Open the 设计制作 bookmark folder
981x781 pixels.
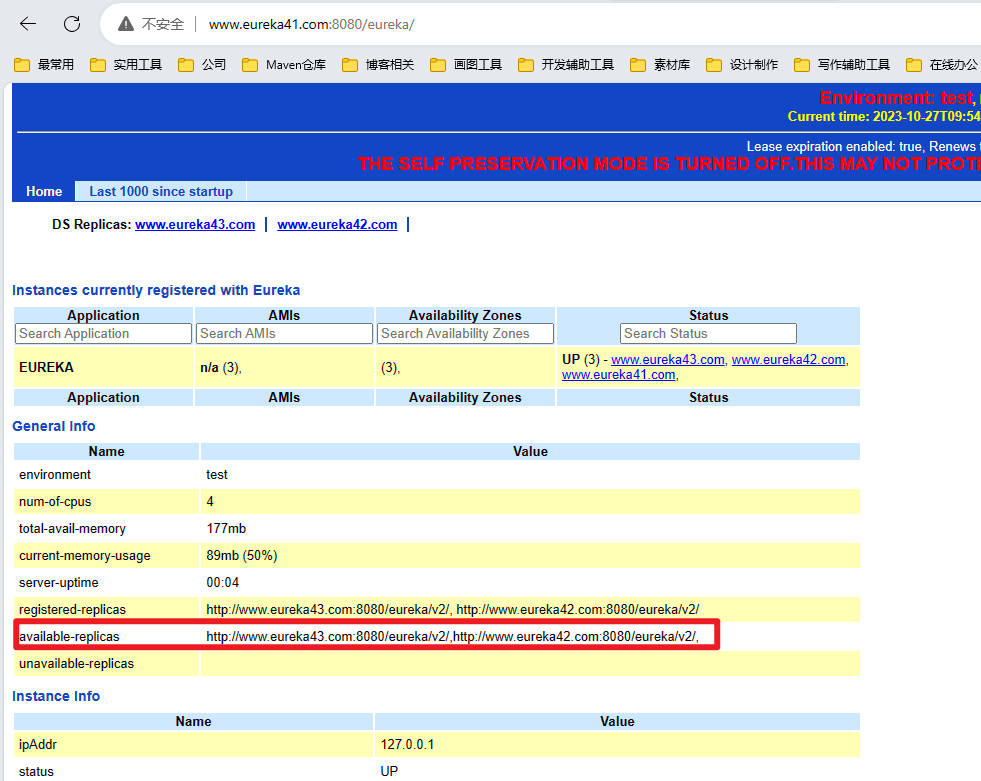tap(742, 64)
